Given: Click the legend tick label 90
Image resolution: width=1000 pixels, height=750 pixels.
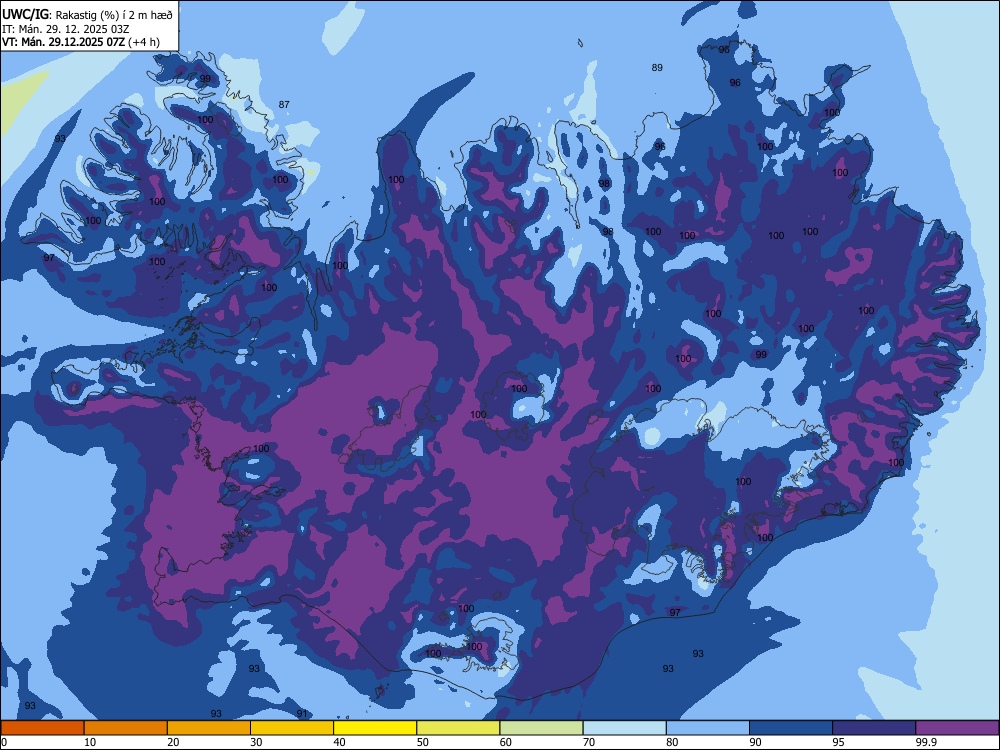Looking at the screenshot, I should 755,742.
